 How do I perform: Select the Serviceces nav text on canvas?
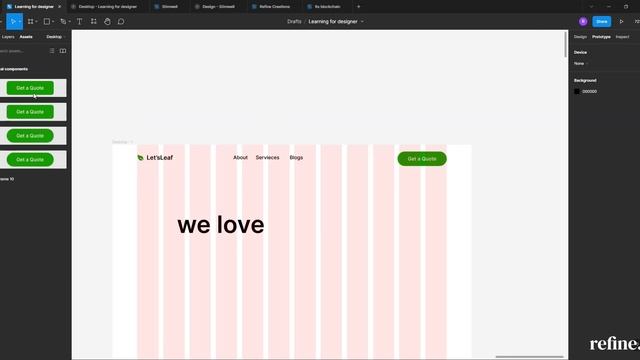click(x=267, y=158)
